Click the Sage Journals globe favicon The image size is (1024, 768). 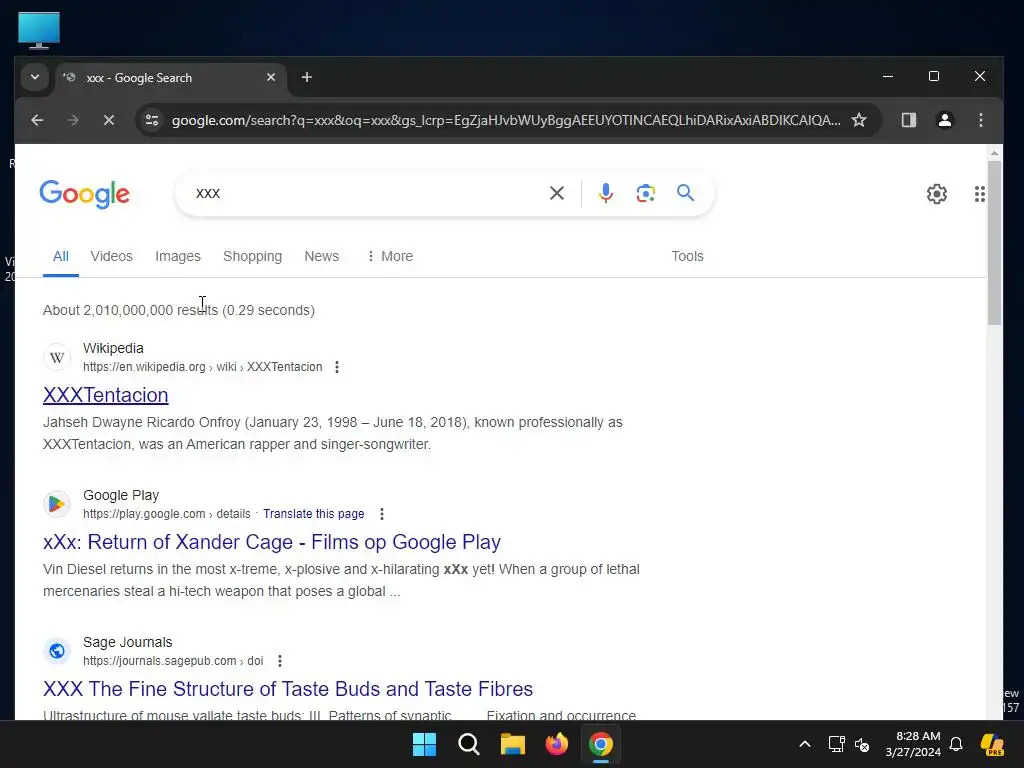tap(57, 651)
